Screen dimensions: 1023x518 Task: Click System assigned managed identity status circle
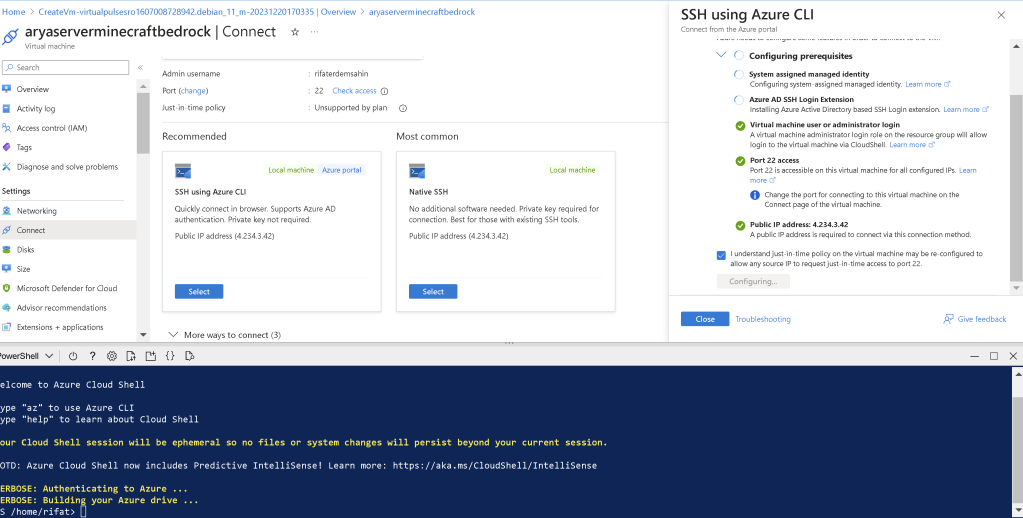coord(739,74)
